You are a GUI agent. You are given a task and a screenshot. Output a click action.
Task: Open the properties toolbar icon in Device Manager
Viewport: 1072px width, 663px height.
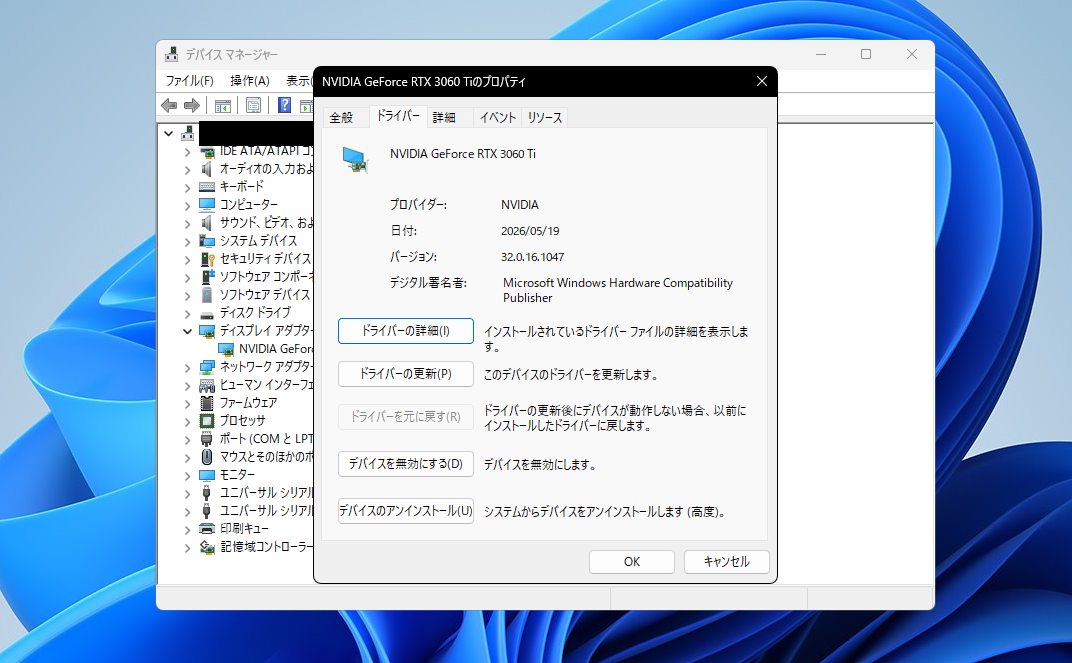click(x=253, y=105)
